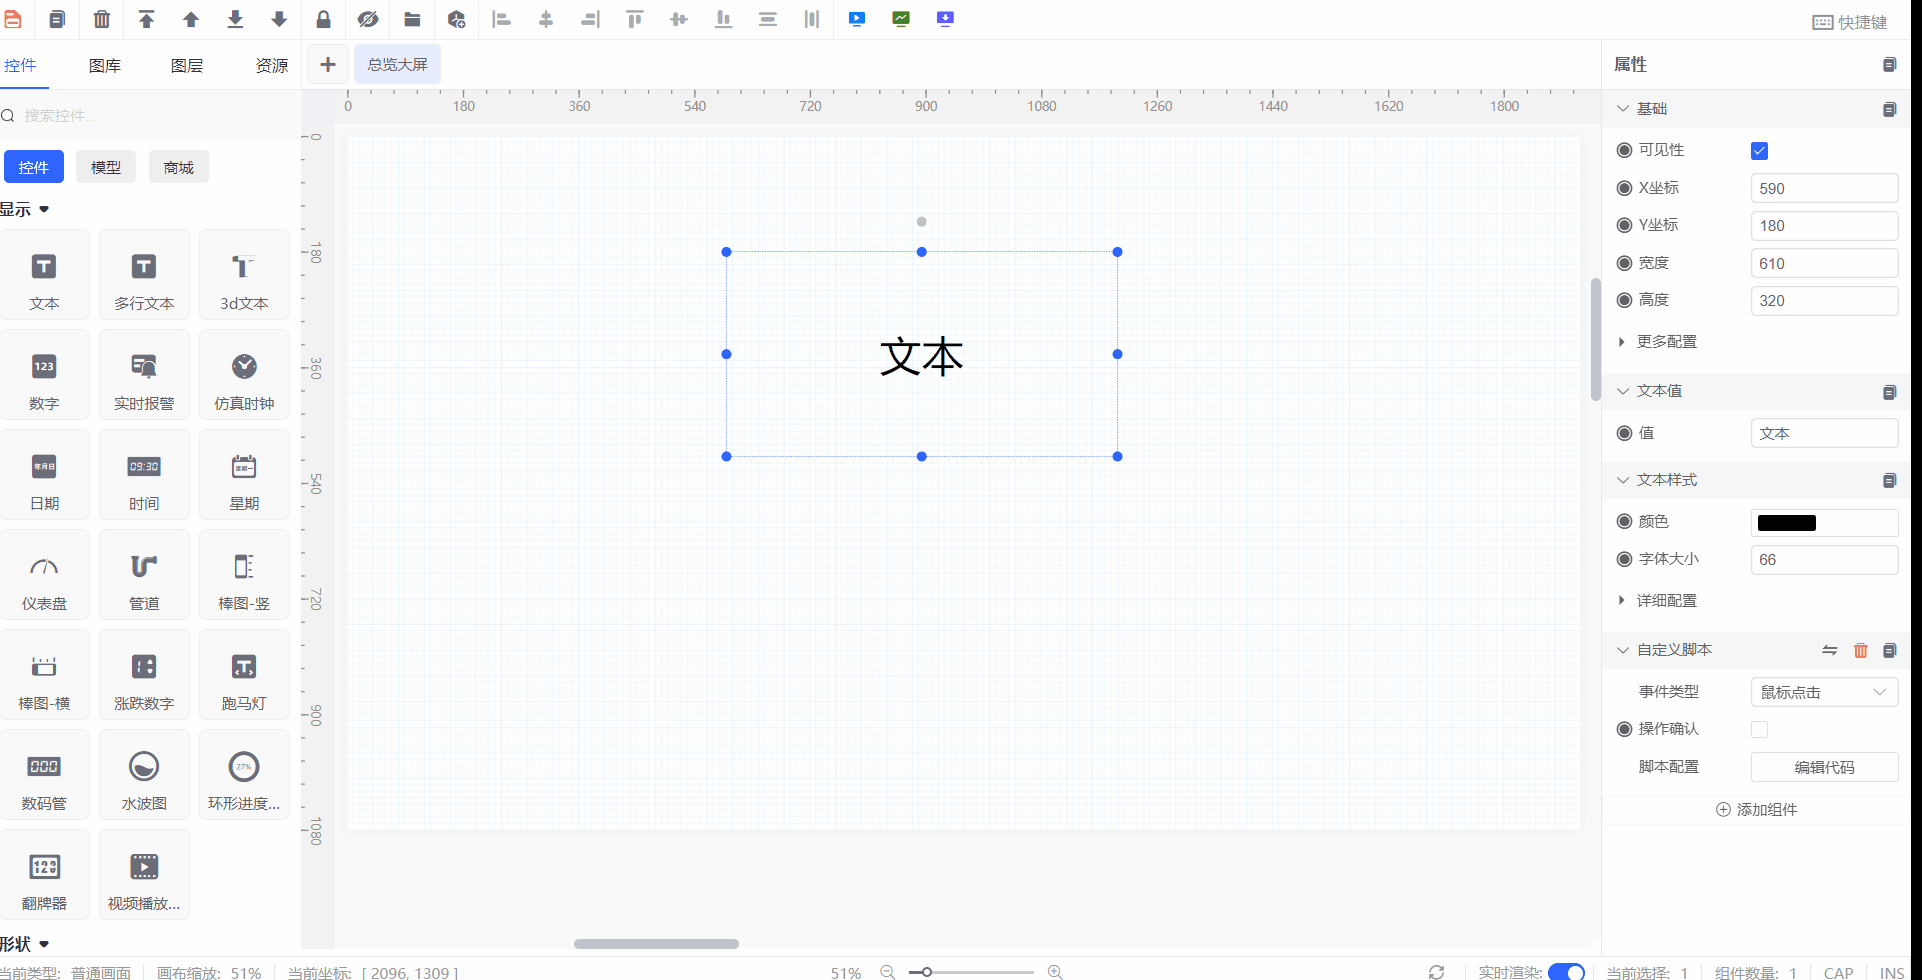Enable the 操作确认 checkbox
1922x980 pixels.
click(1759, 730)
